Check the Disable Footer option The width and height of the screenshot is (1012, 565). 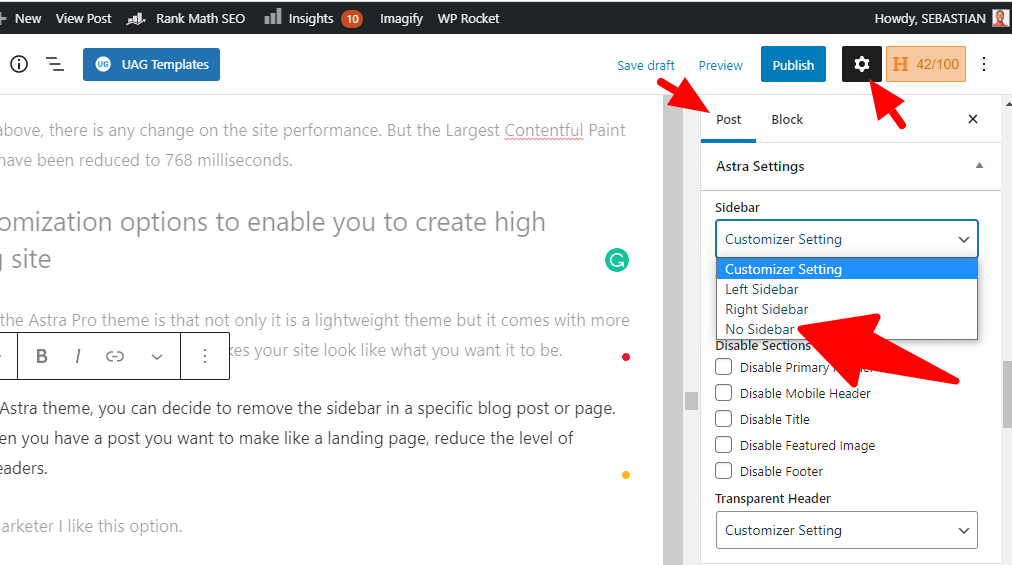tap(724, 471)
